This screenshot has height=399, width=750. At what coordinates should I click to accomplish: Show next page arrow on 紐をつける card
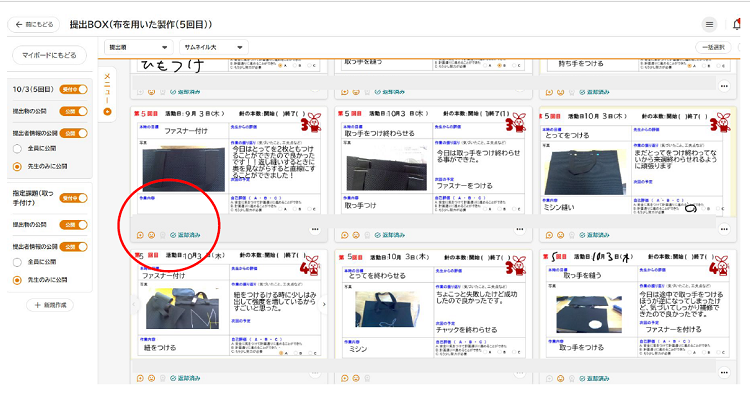[324, 304]
